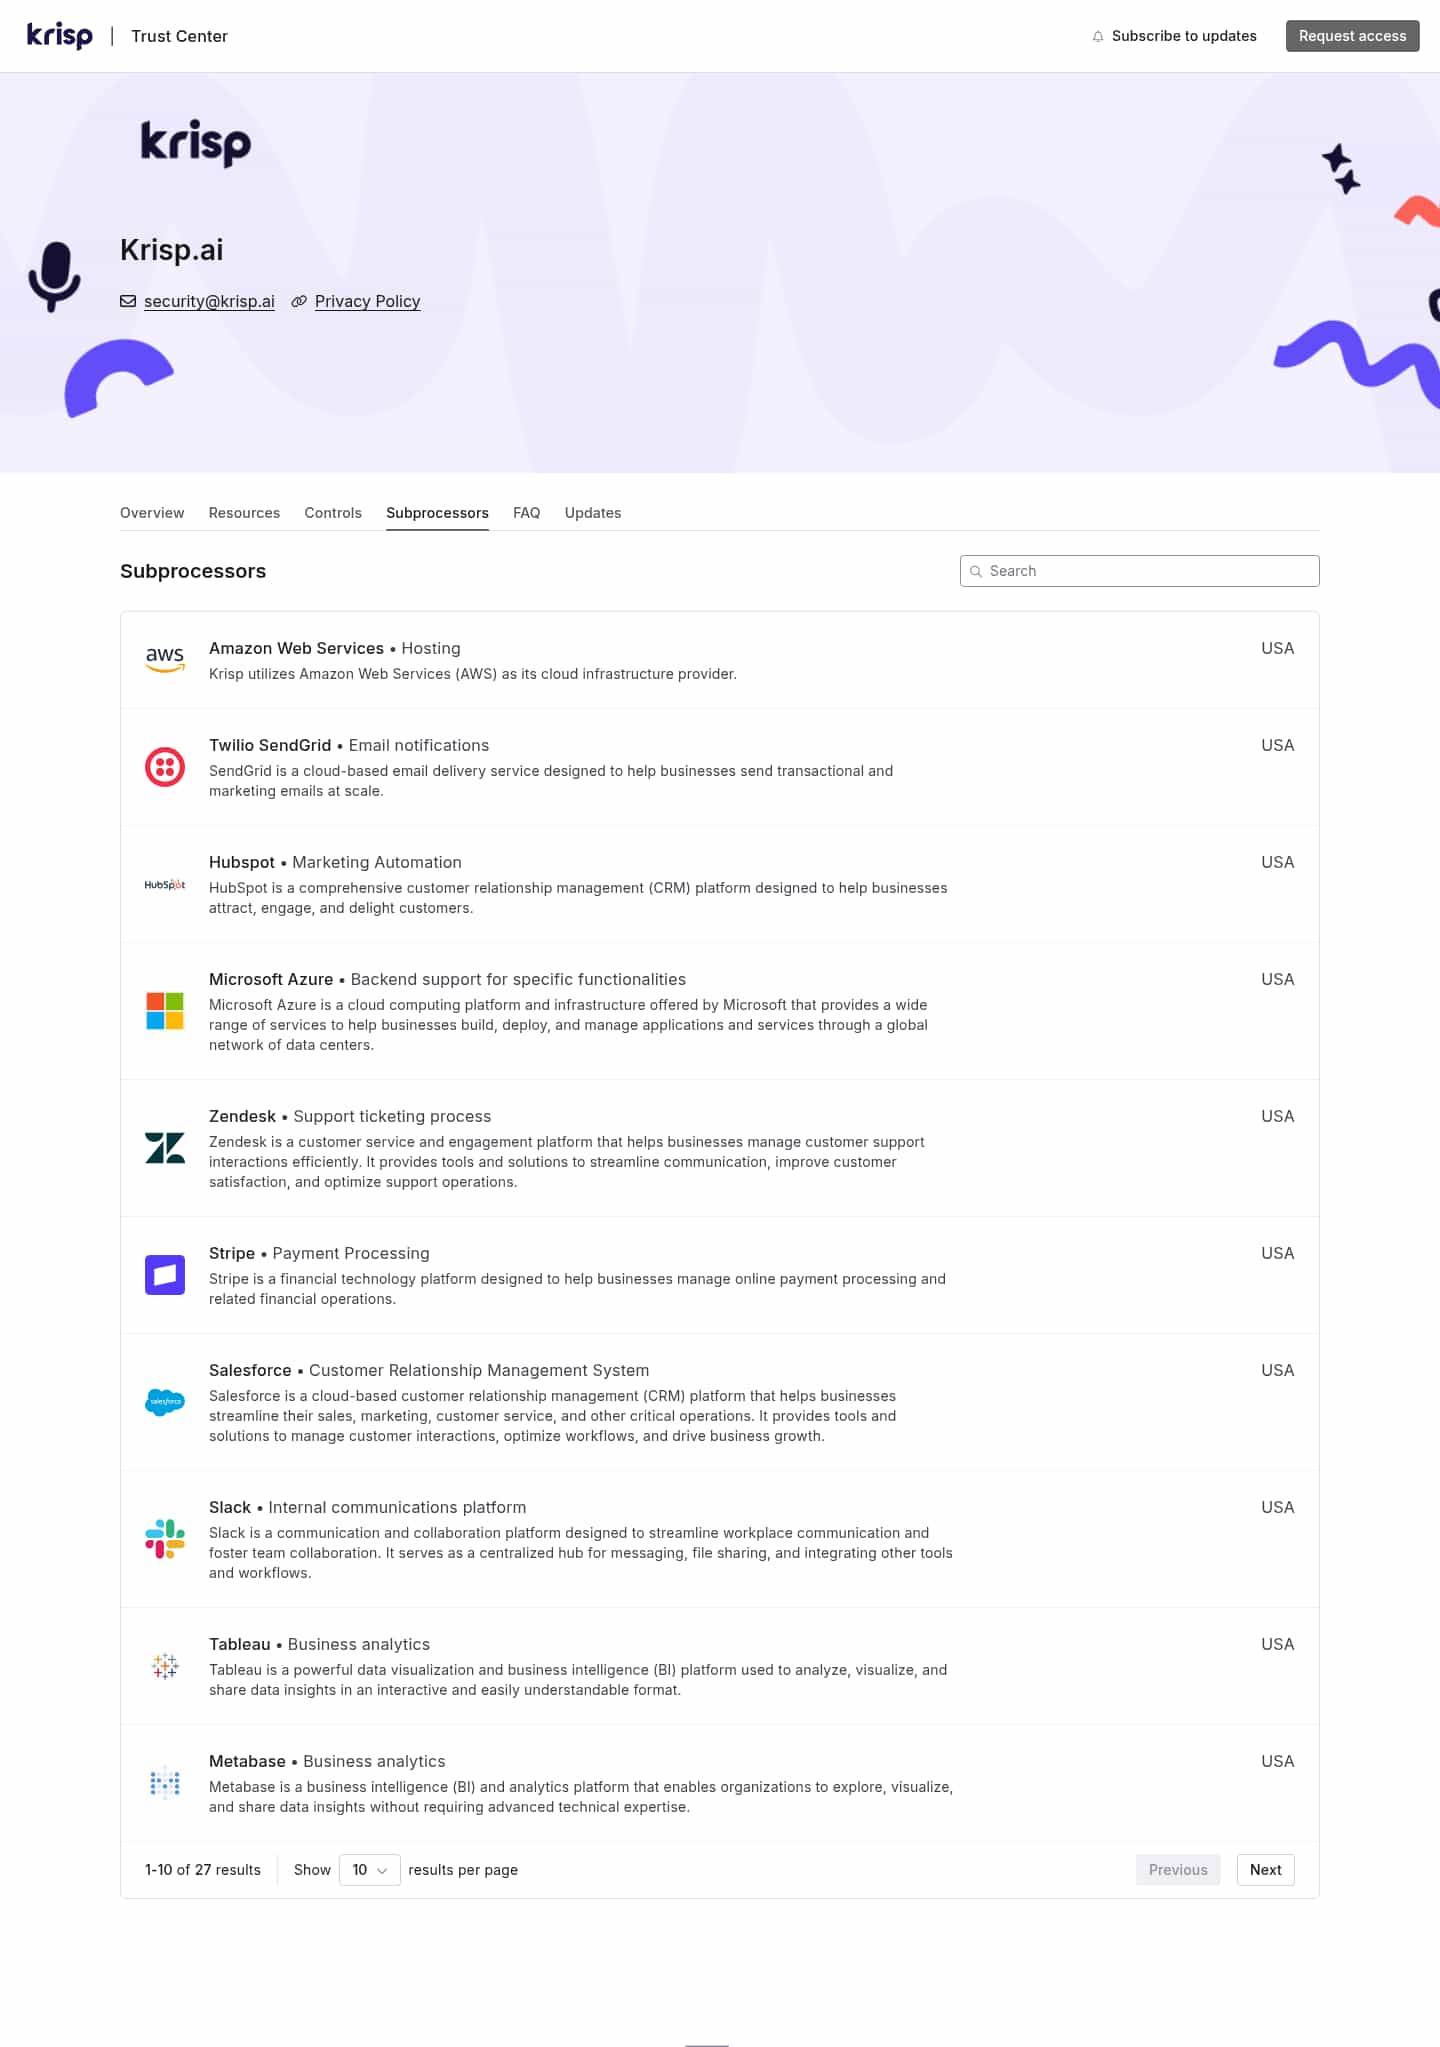Click the Hubspot logo icon
The height and width of the screenshot is (2047, 1440).
[165, 884]
